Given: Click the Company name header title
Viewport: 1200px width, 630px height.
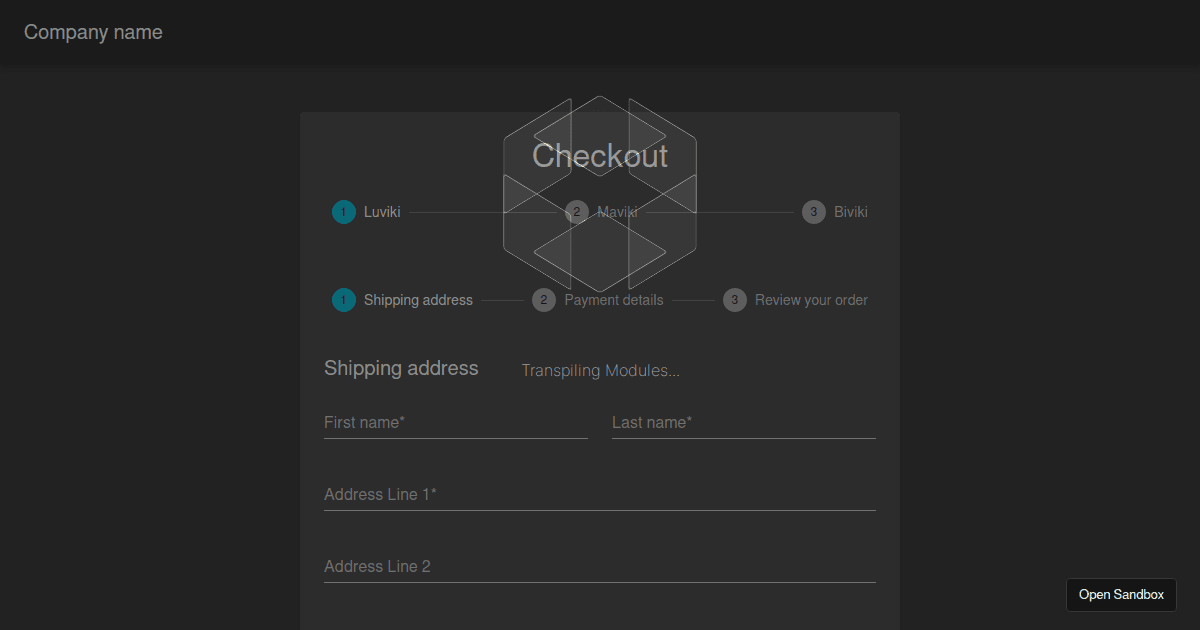Looking at the screenshot, I should click(x=93, y=32).
